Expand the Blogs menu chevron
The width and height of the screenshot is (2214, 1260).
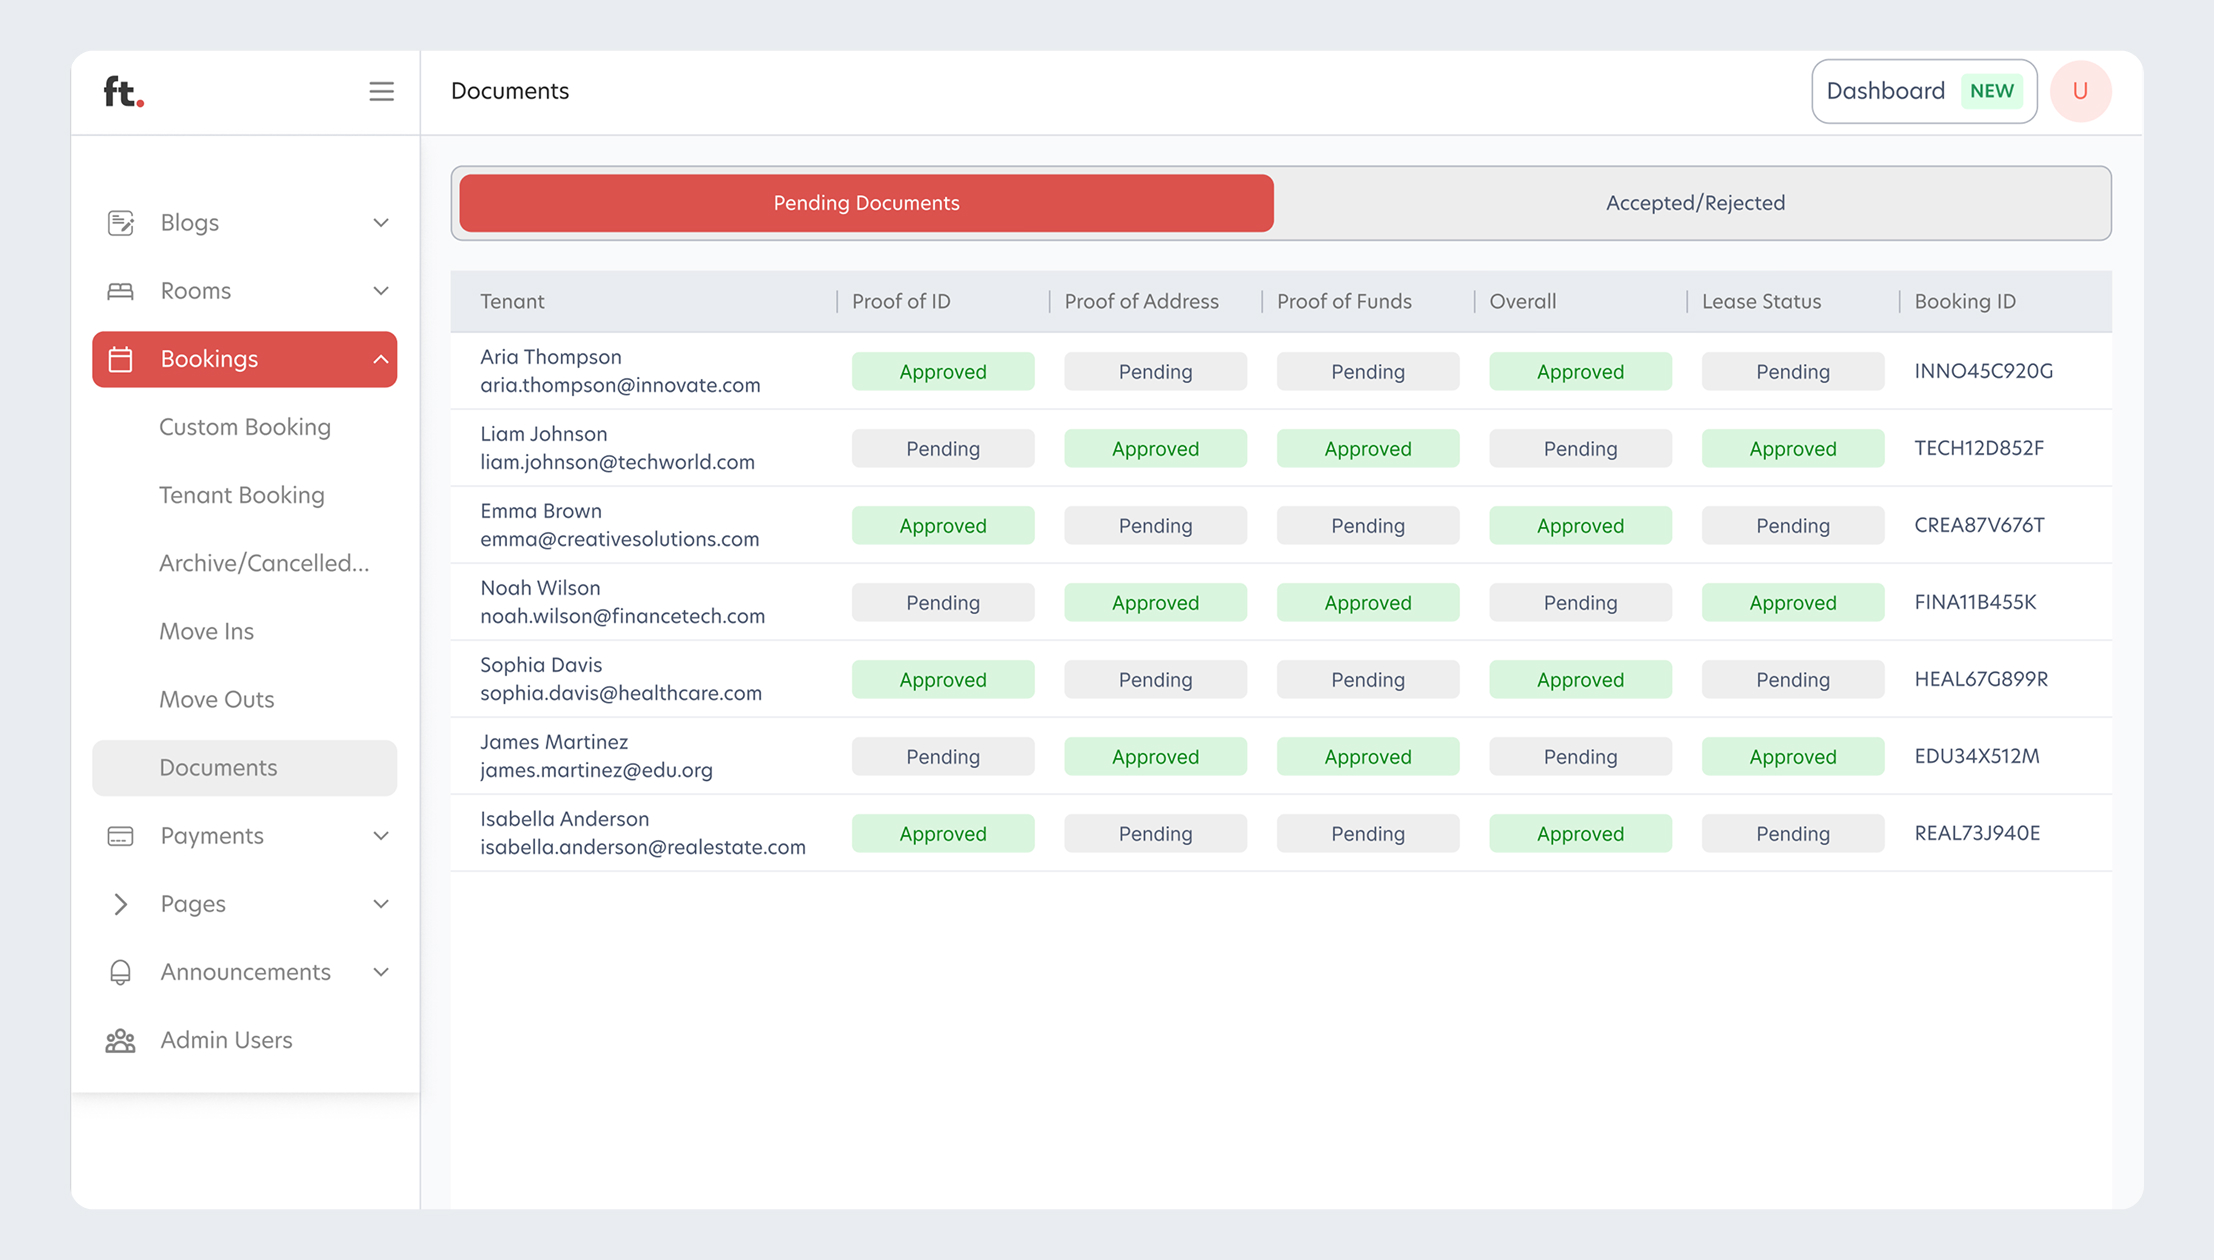(x=381, y=222)
